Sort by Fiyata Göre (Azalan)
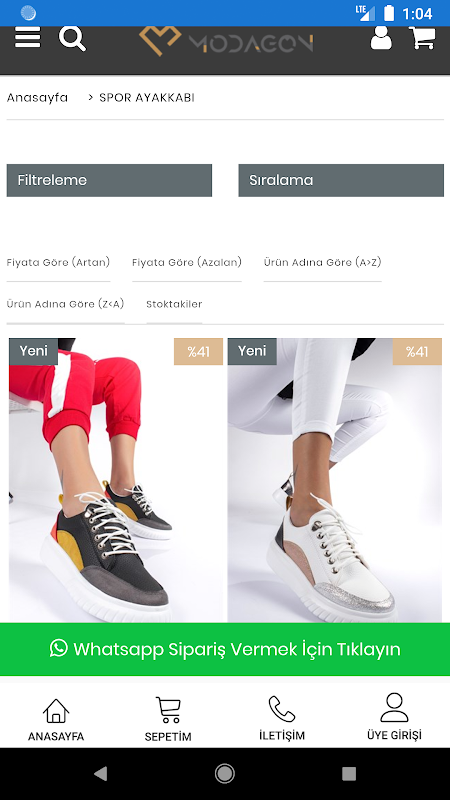 (x=187, y=263)
